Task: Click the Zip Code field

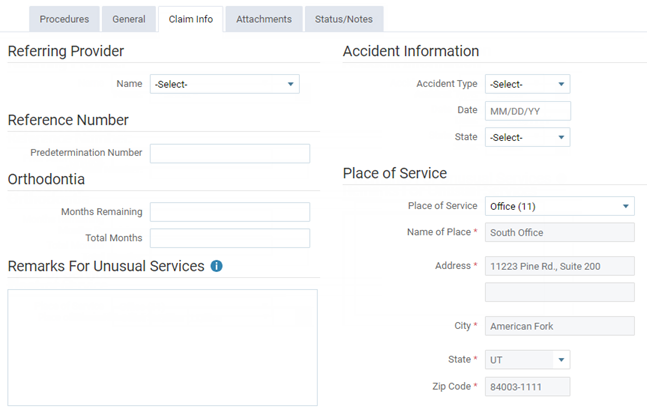Action: [527, 386]
